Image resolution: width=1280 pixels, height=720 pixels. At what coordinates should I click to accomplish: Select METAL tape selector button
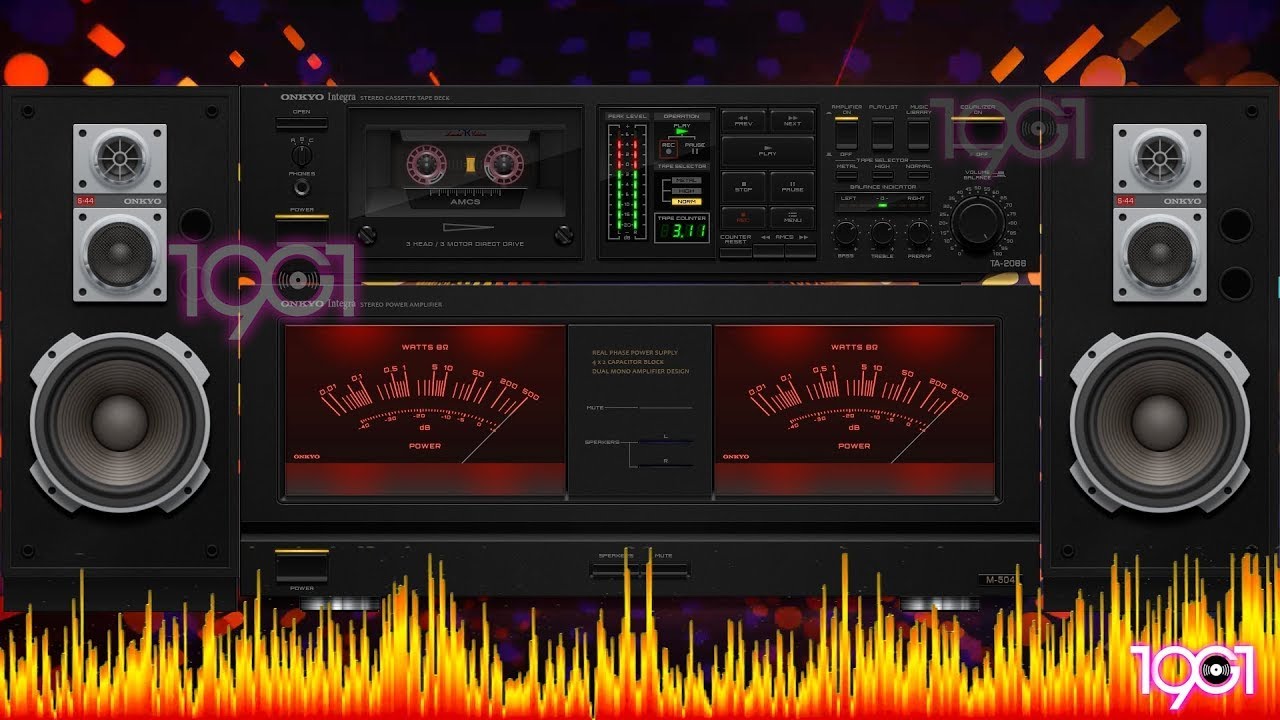[846, 175]
